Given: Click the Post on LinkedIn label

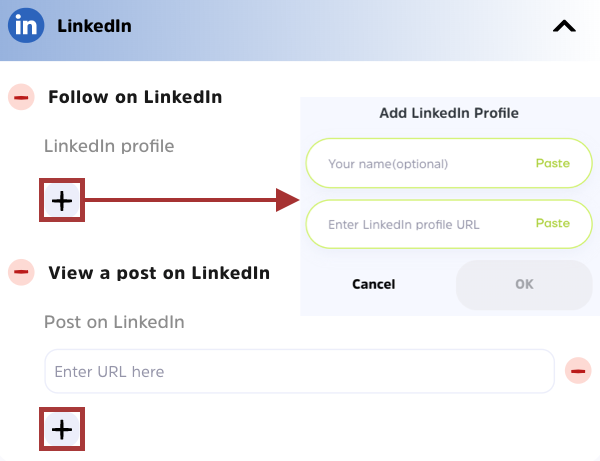Looking at the screenshot, I should point(114,321).
